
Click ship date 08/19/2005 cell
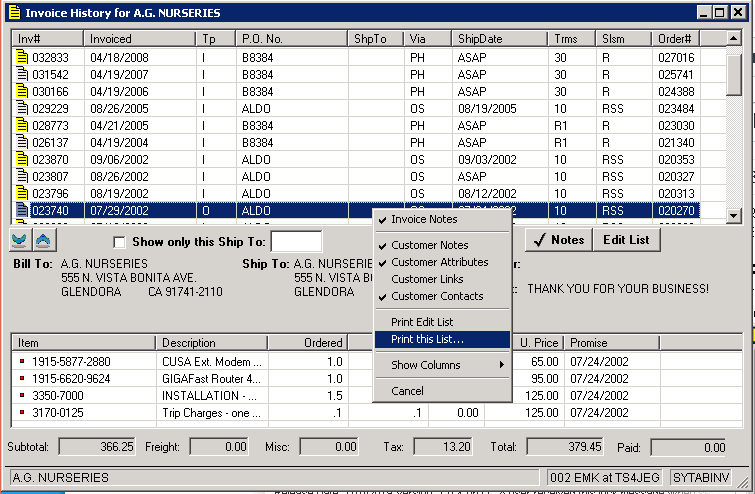(500, 109)
